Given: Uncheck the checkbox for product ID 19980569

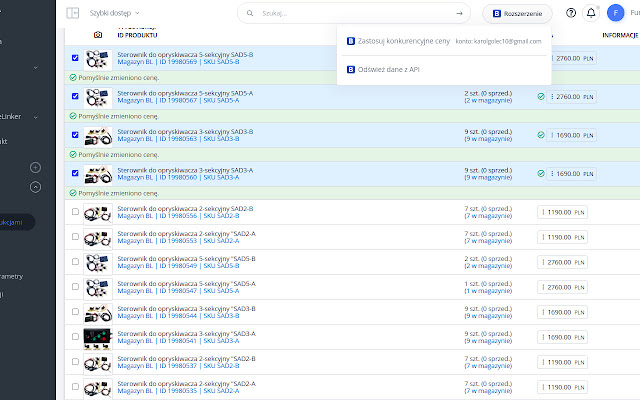Looking at the screenshot, I should coord(75,58).
